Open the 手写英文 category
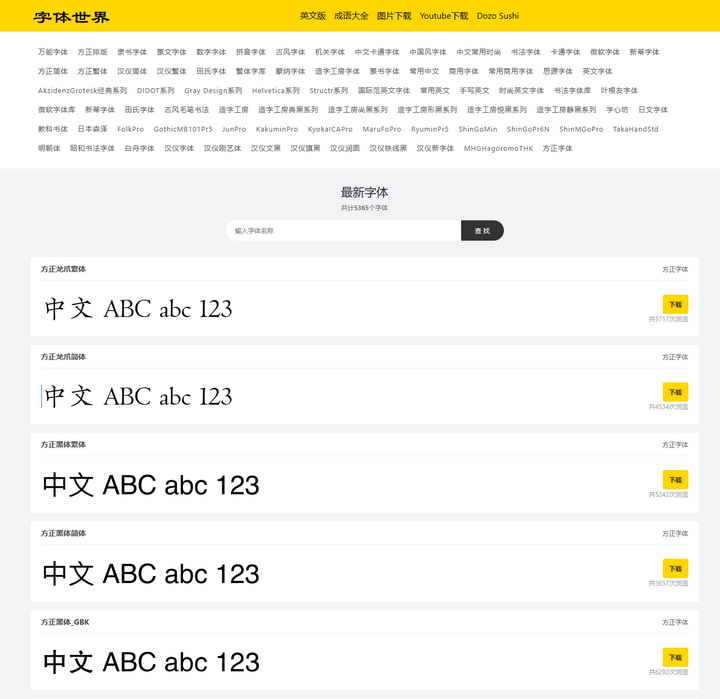This screenshot has height=699, width=720. [474, 90]
